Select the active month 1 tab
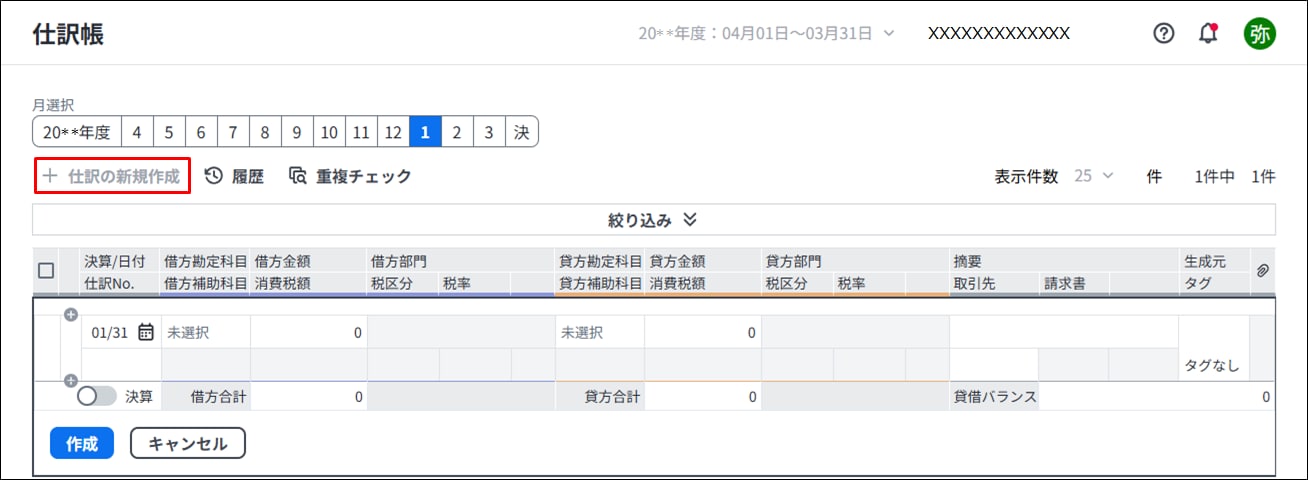 coord(425,132)
